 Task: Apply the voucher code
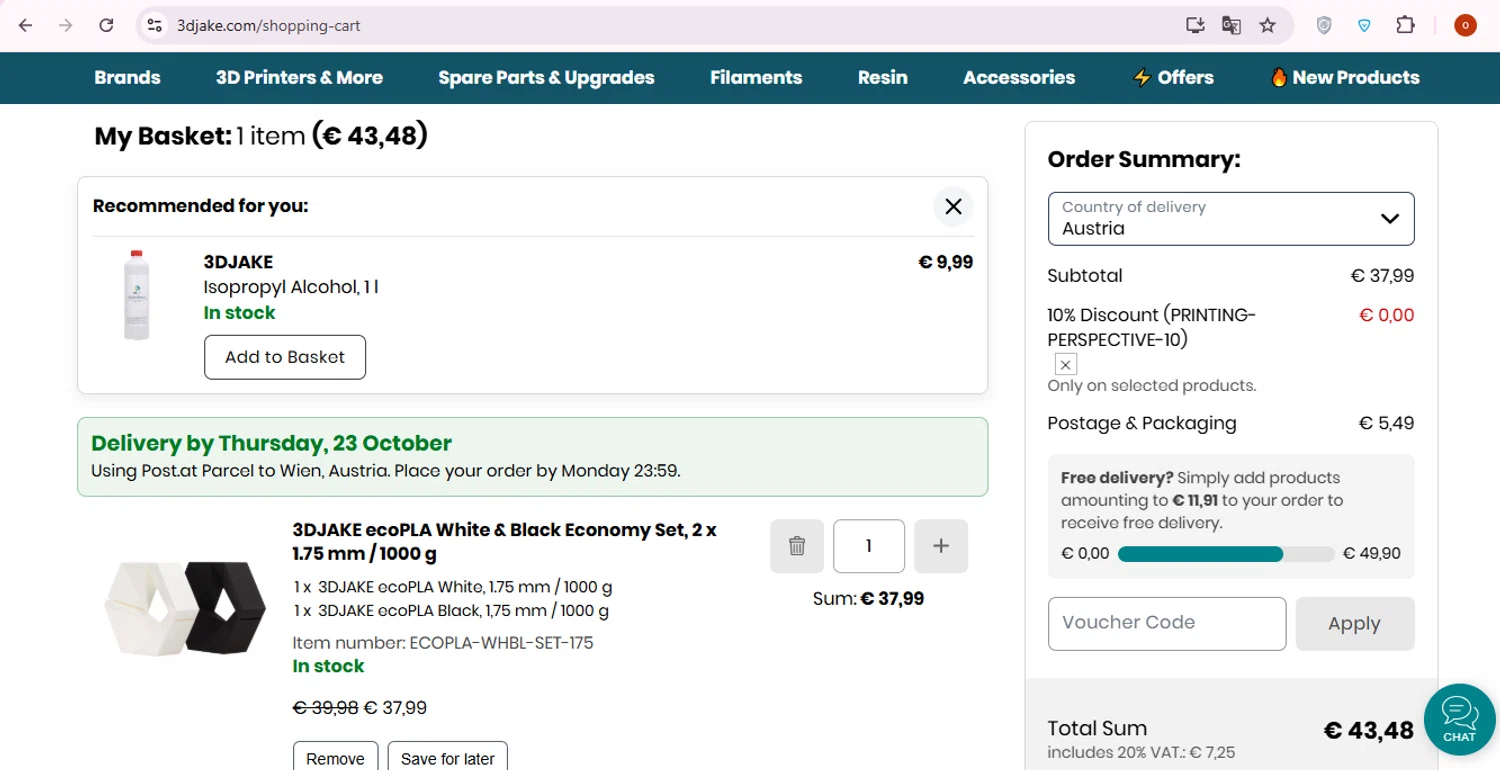(1355, 624)
